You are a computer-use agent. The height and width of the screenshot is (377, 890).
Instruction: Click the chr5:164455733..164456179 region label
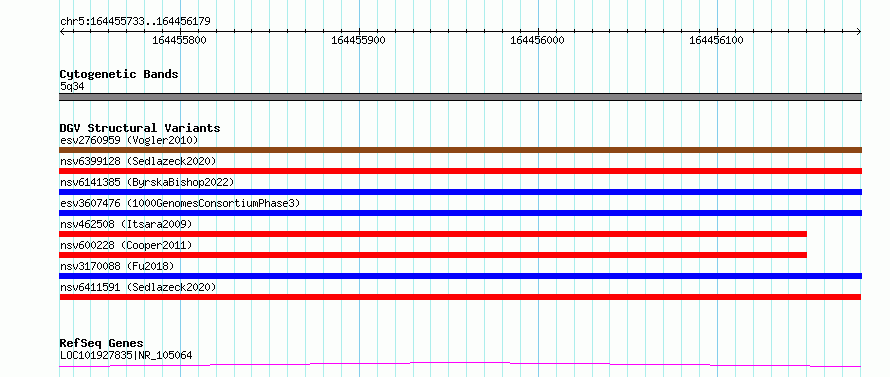point(135,22)
